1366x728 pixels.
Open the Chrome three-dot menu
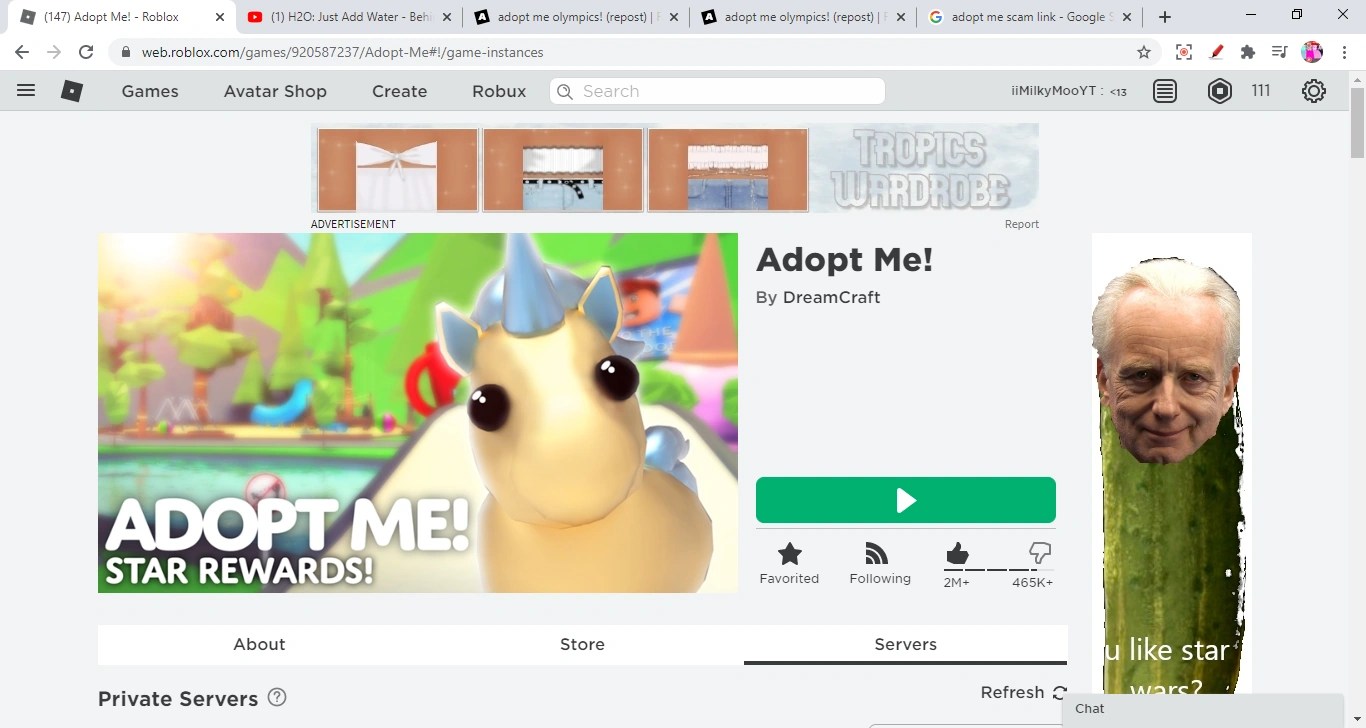pos(1344,51)
